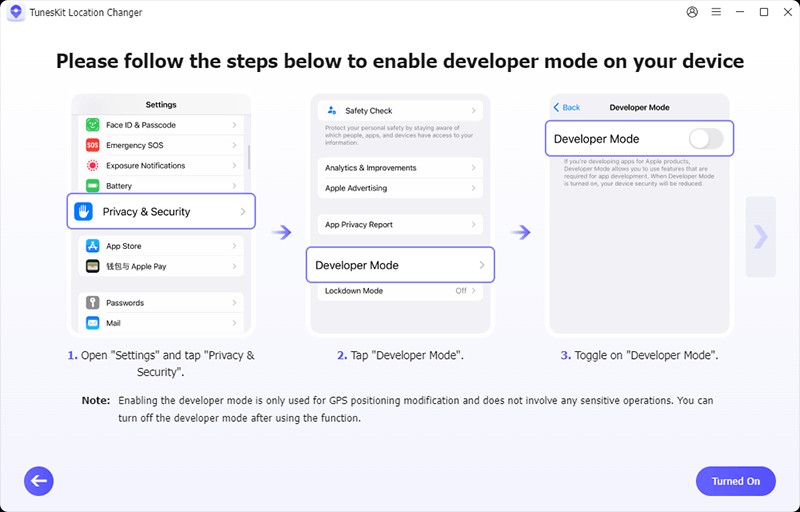Toggle the Developer Mode switch
Image resolution: width=800 pixels, height=512 pixels.
(706, 139)
